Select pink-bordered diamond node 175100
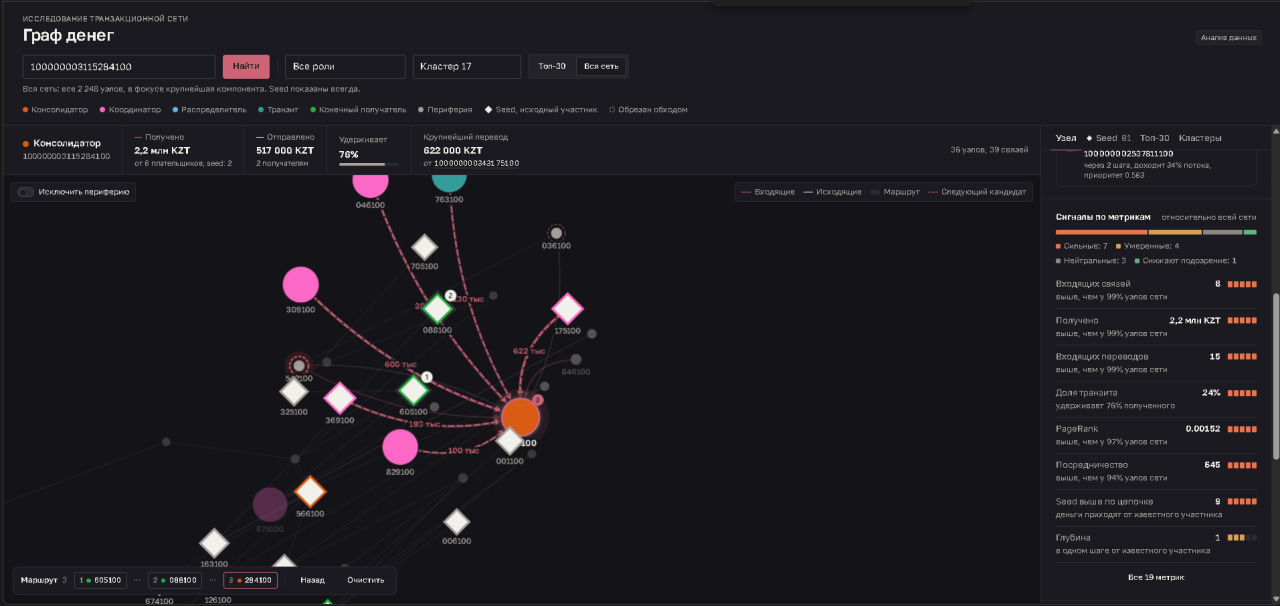Viewport: 1280px width, 606px height. point(567,309)
